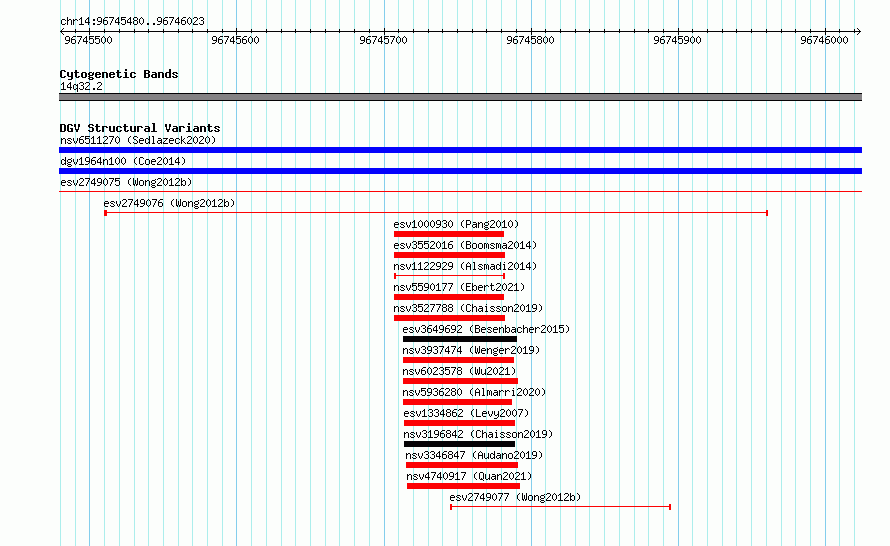Click the thin red span under esv2749077
The image size is (890, 546).
click(561, 507)
